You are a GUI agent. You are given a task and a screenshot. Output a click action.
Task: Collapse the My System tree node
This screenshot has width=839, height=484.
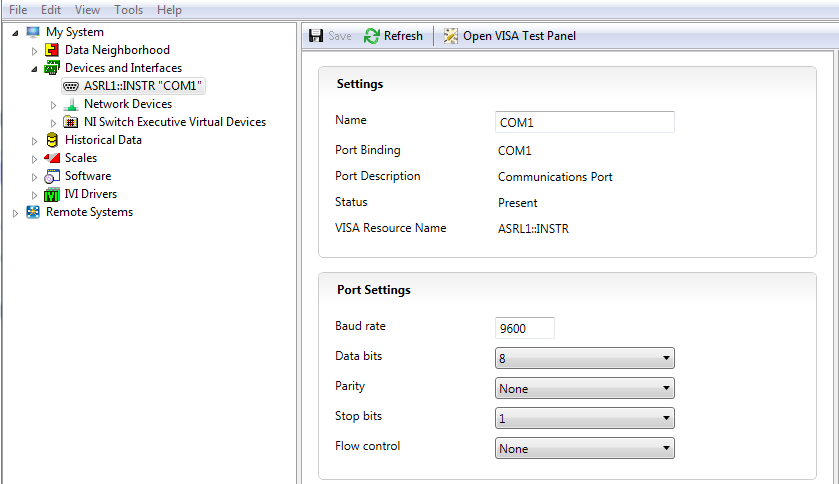(x=16, y=33)
